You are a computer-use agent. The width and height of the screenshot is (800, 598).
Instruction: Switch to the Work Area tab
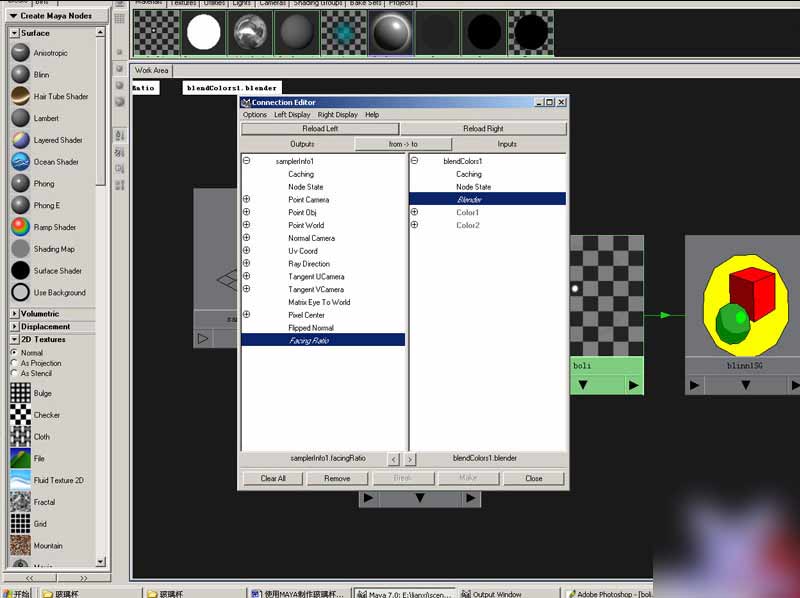click(x=152, y=70)
